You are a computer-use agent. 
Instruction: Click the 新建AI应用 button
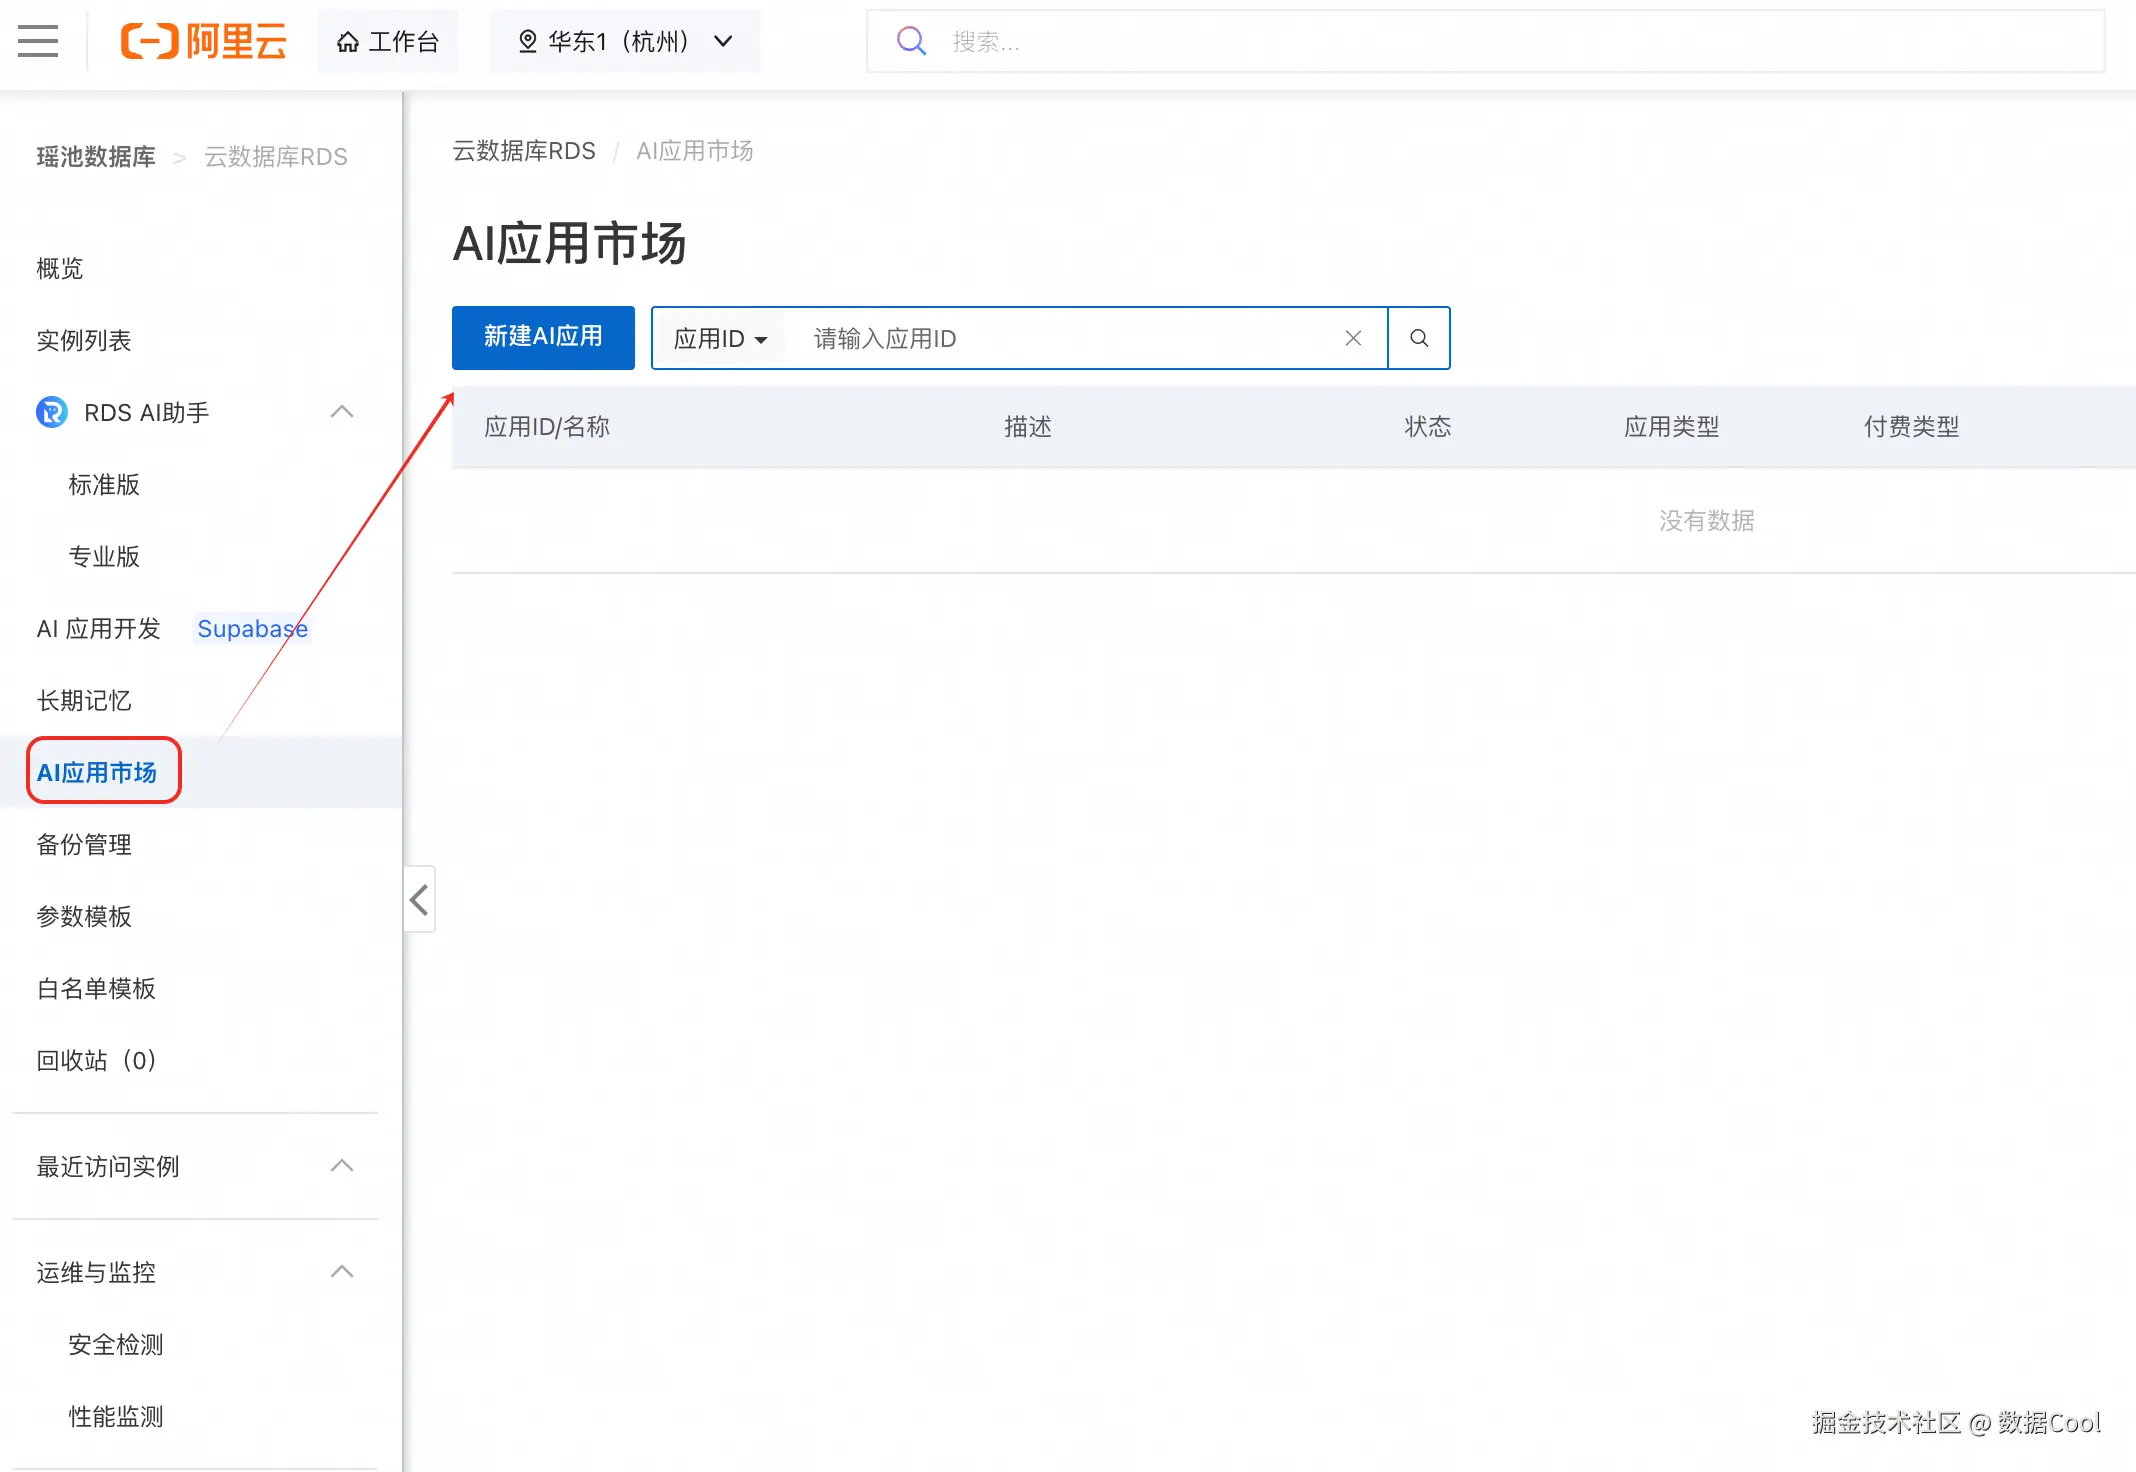click(543, 337)
